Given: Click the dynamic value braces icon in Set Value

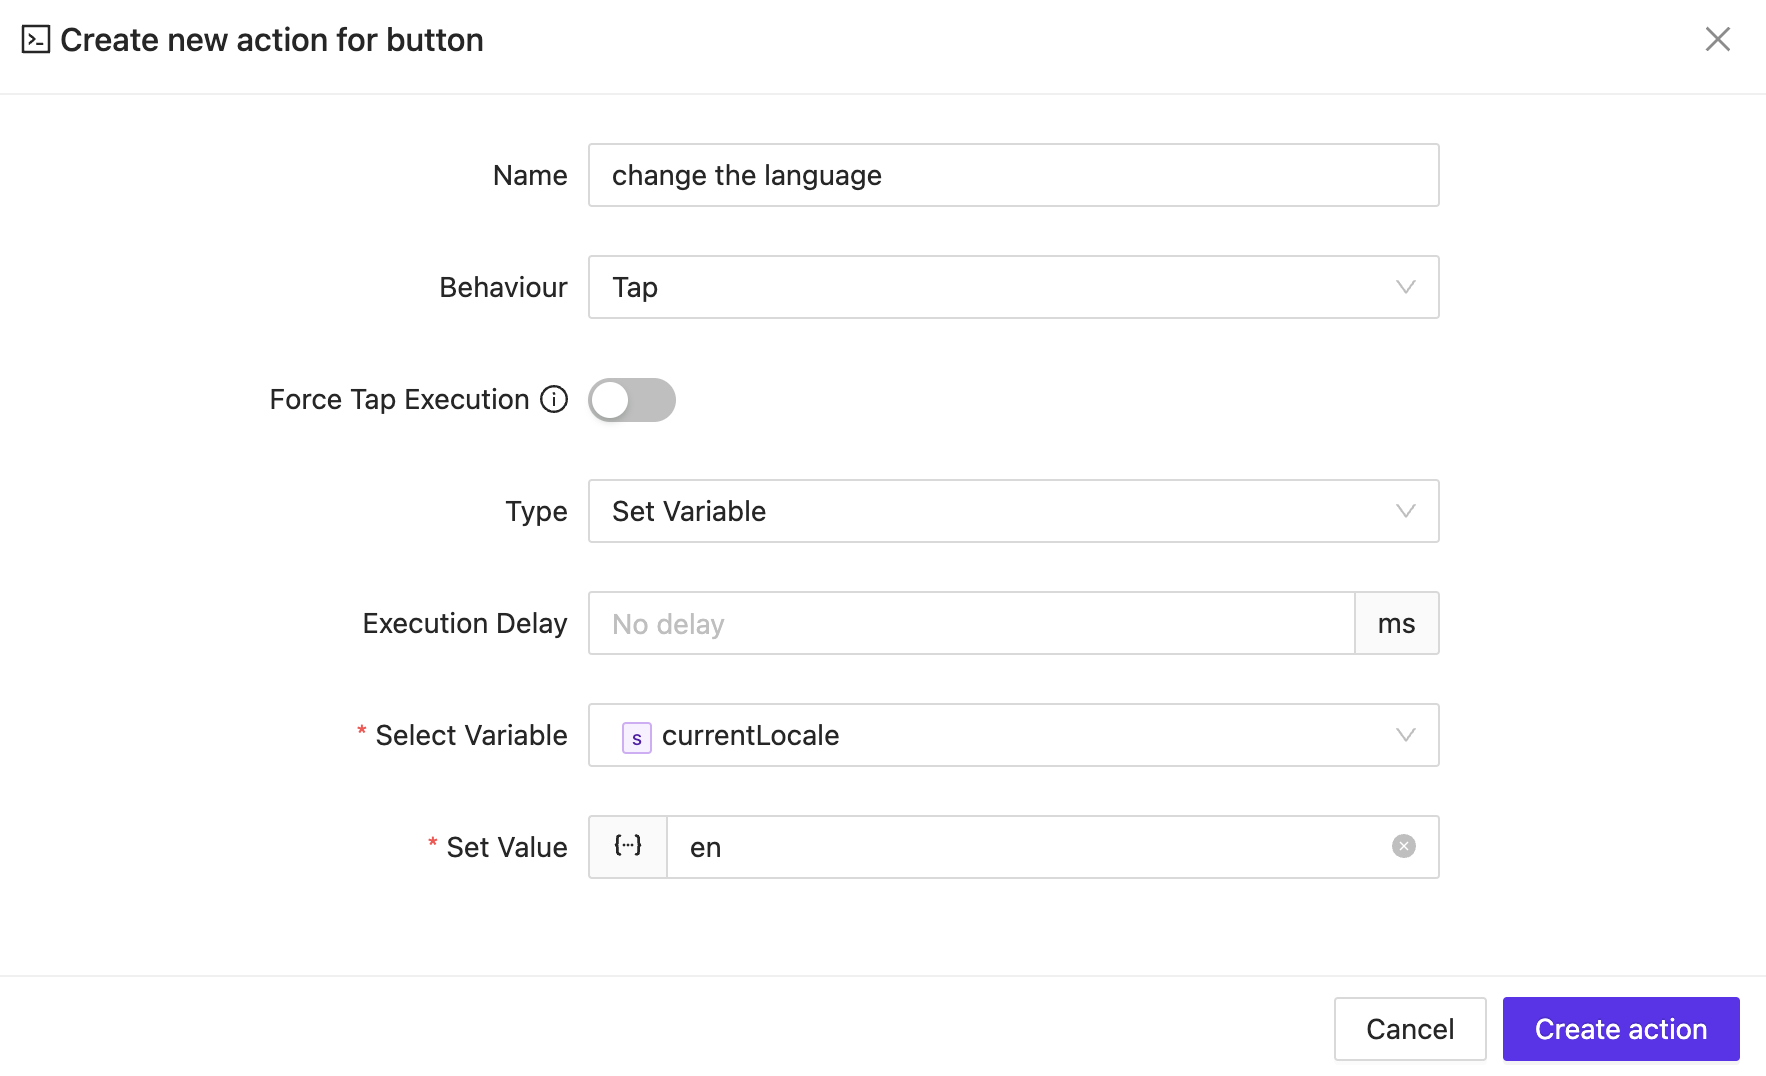Looking at the screenshot, I should (627, 846).
